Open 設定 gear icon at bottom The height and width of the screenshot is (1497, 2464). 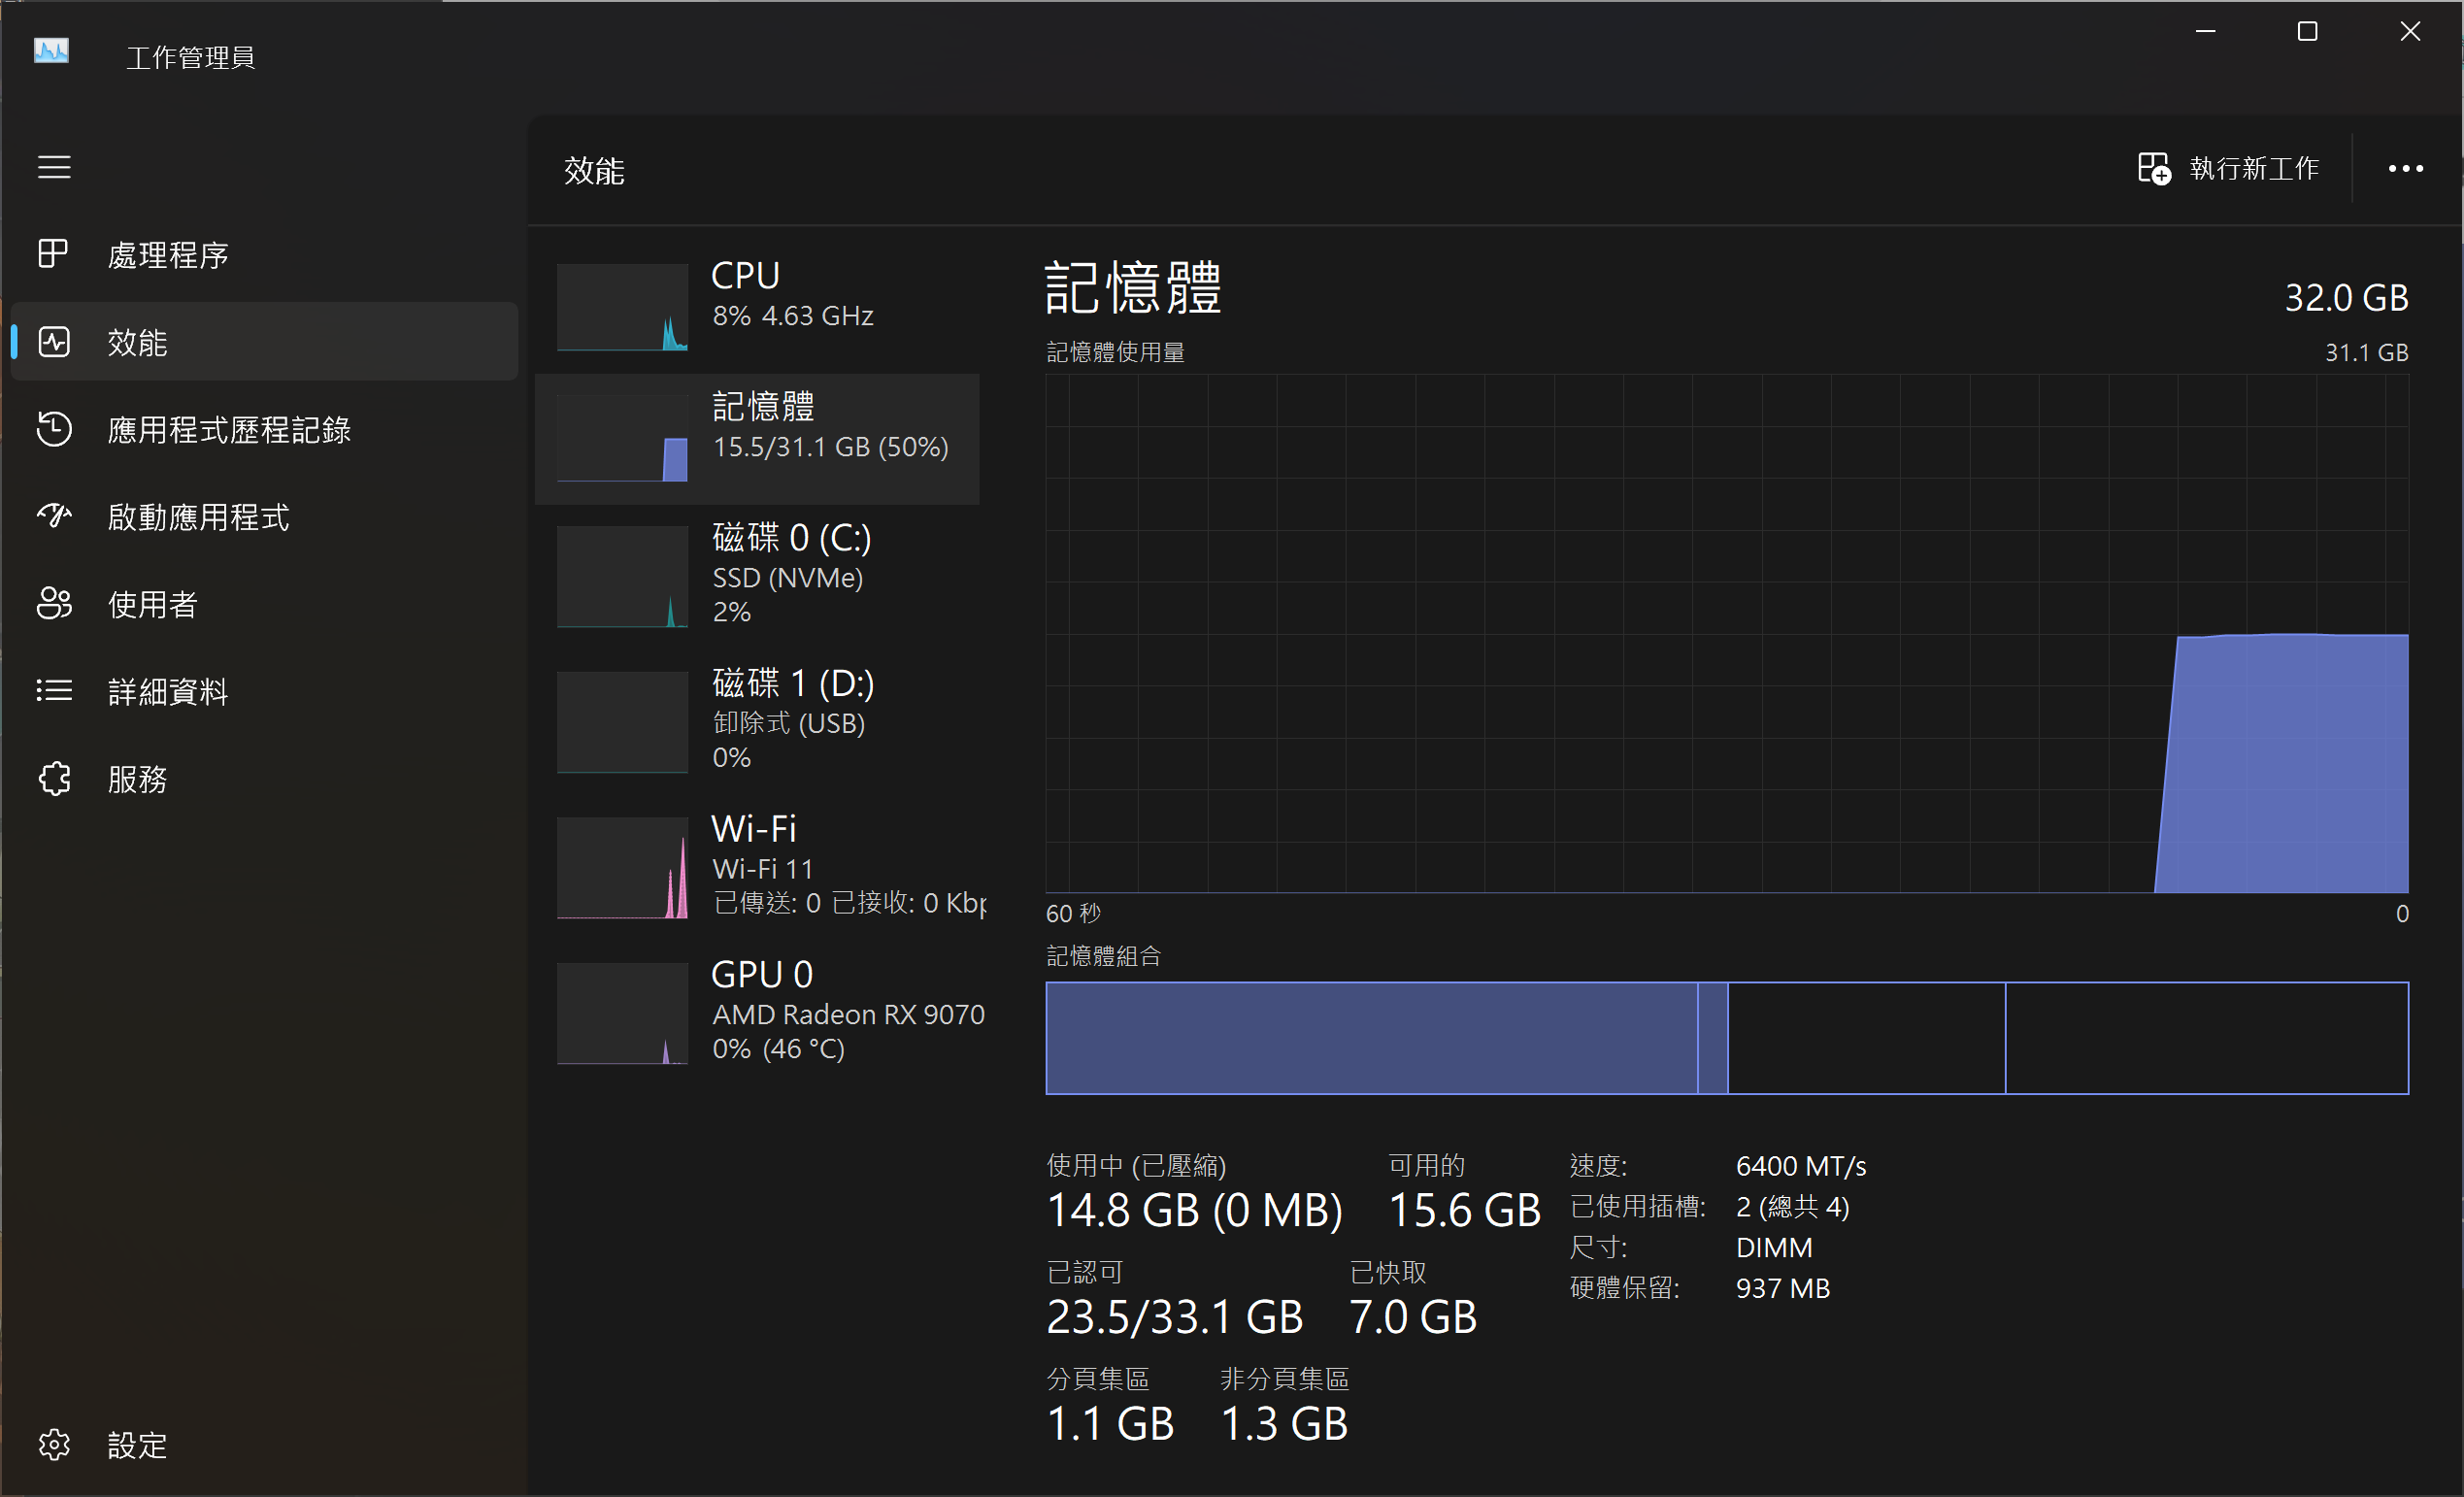point(53,1444)
